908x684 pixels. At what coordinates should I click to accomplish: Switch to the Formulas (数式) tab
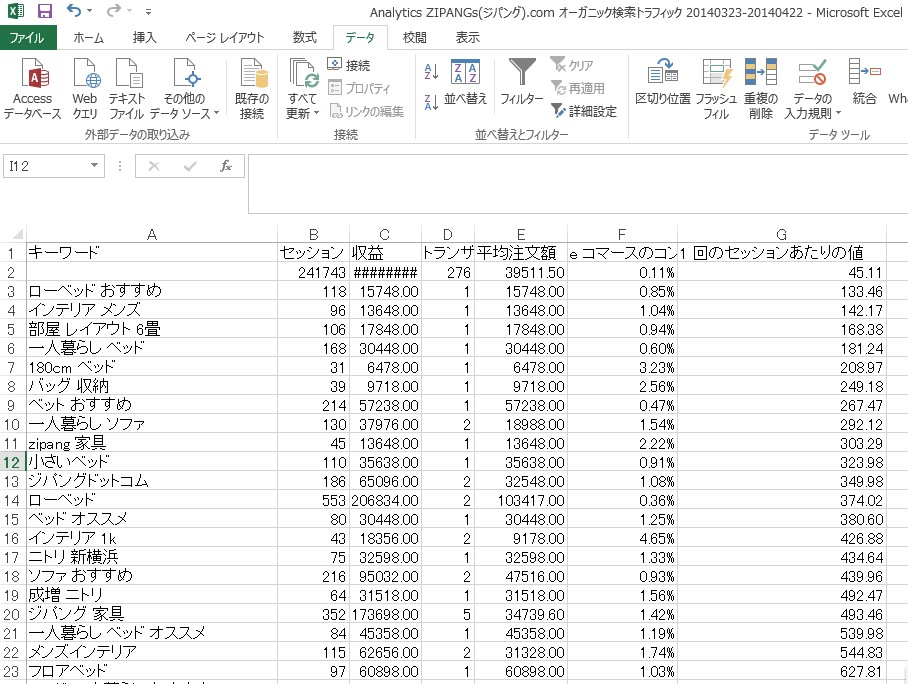(x=304, y=38)
